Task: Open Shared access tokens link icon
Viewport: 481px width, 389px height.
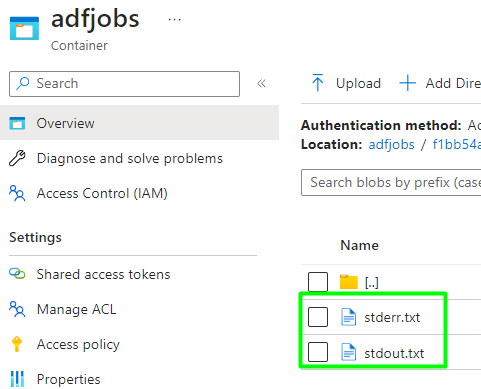Action: [17, 274]
